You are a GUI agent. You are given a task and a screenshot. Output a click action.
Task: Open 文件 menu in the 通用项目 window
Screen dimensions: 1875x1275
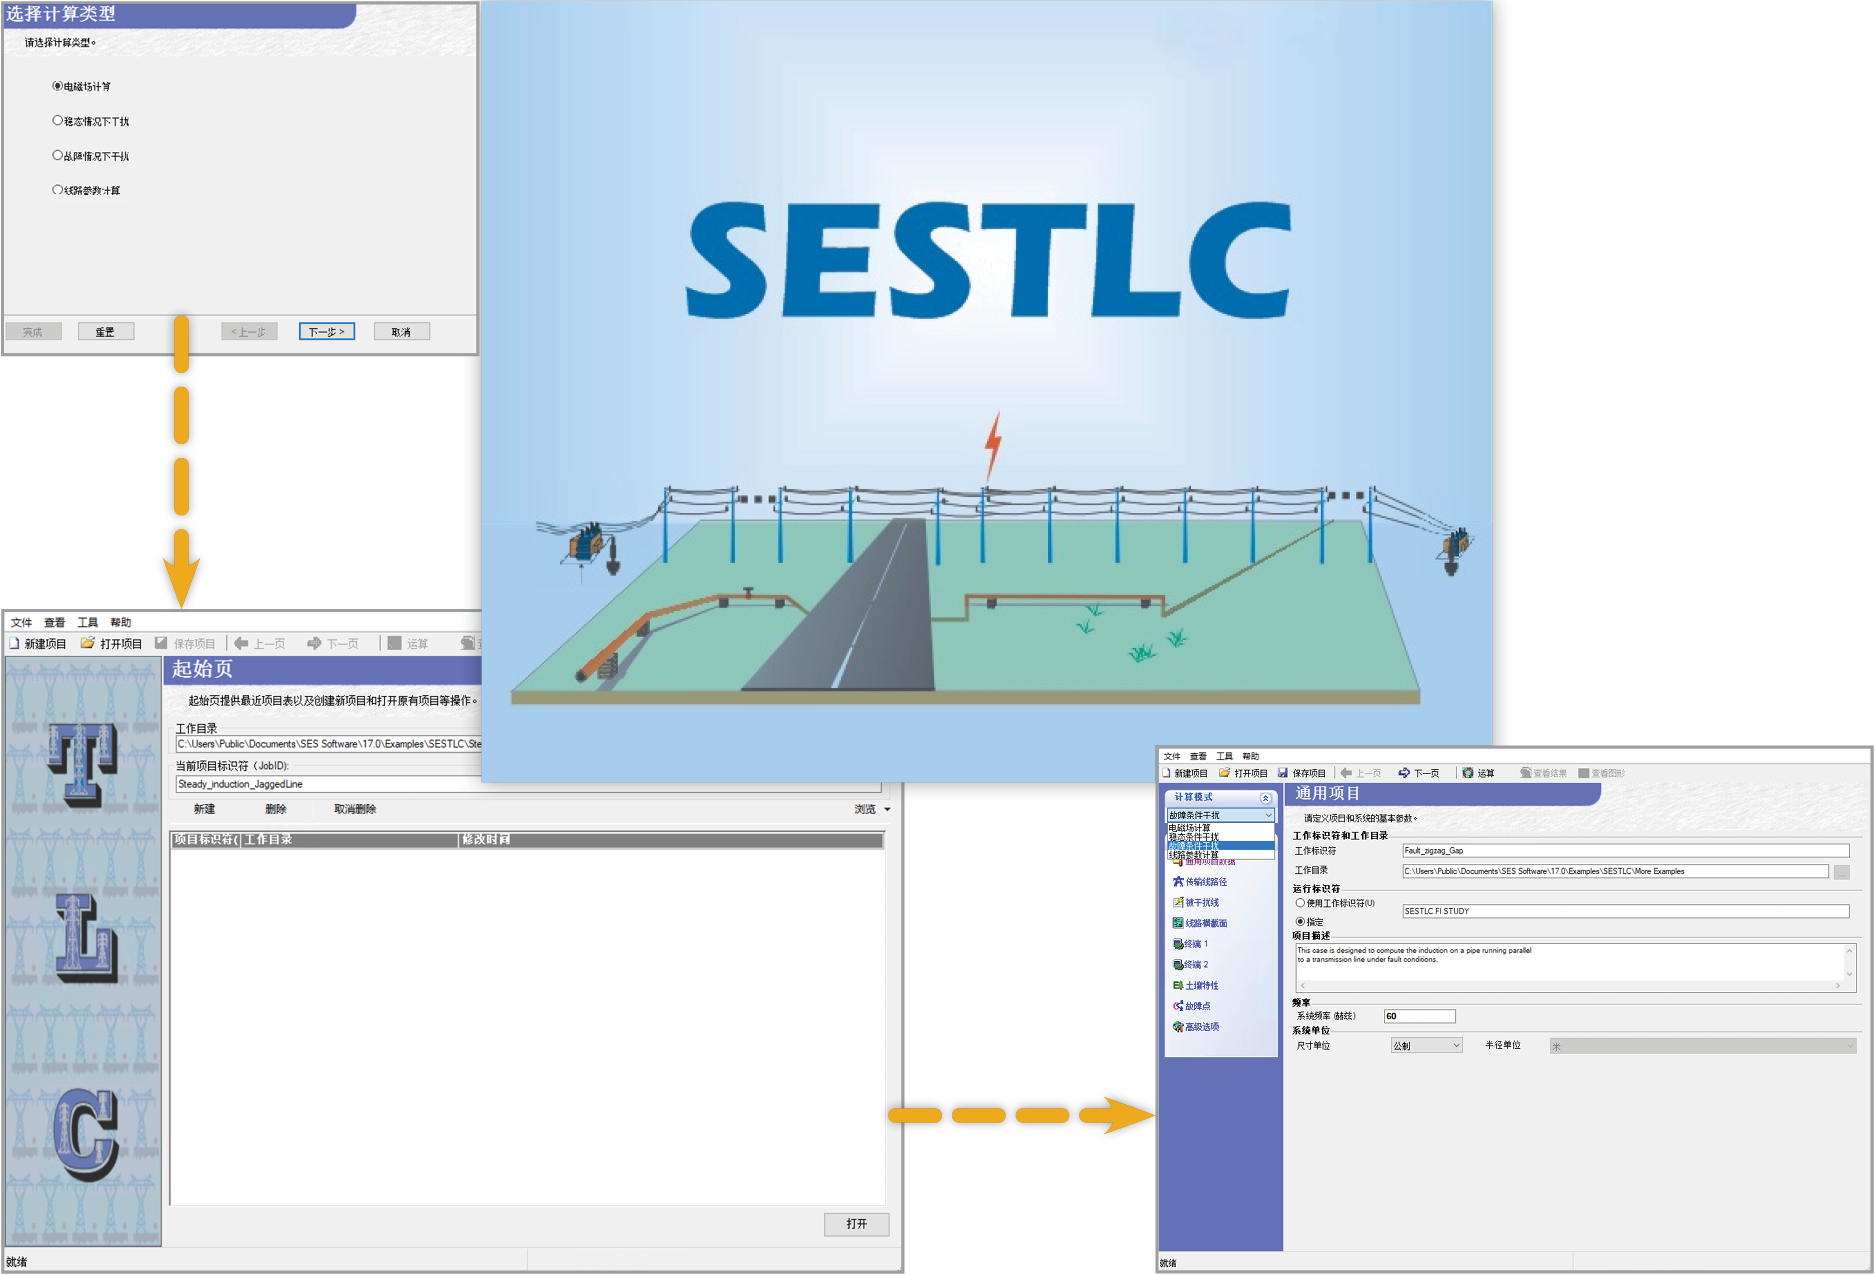[x=1172, y=757]
